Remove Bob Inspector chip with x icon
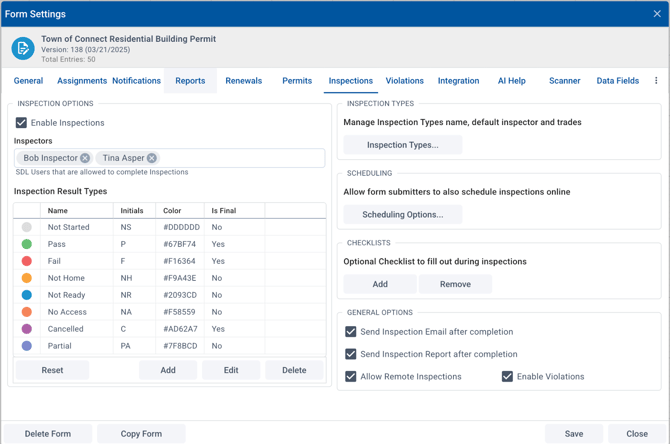 pos(85,158)
